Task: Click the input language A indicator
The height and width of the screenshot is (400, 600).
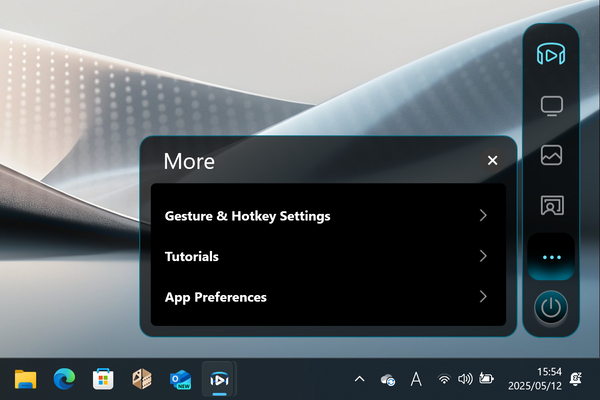Action: tap(416, 379)
